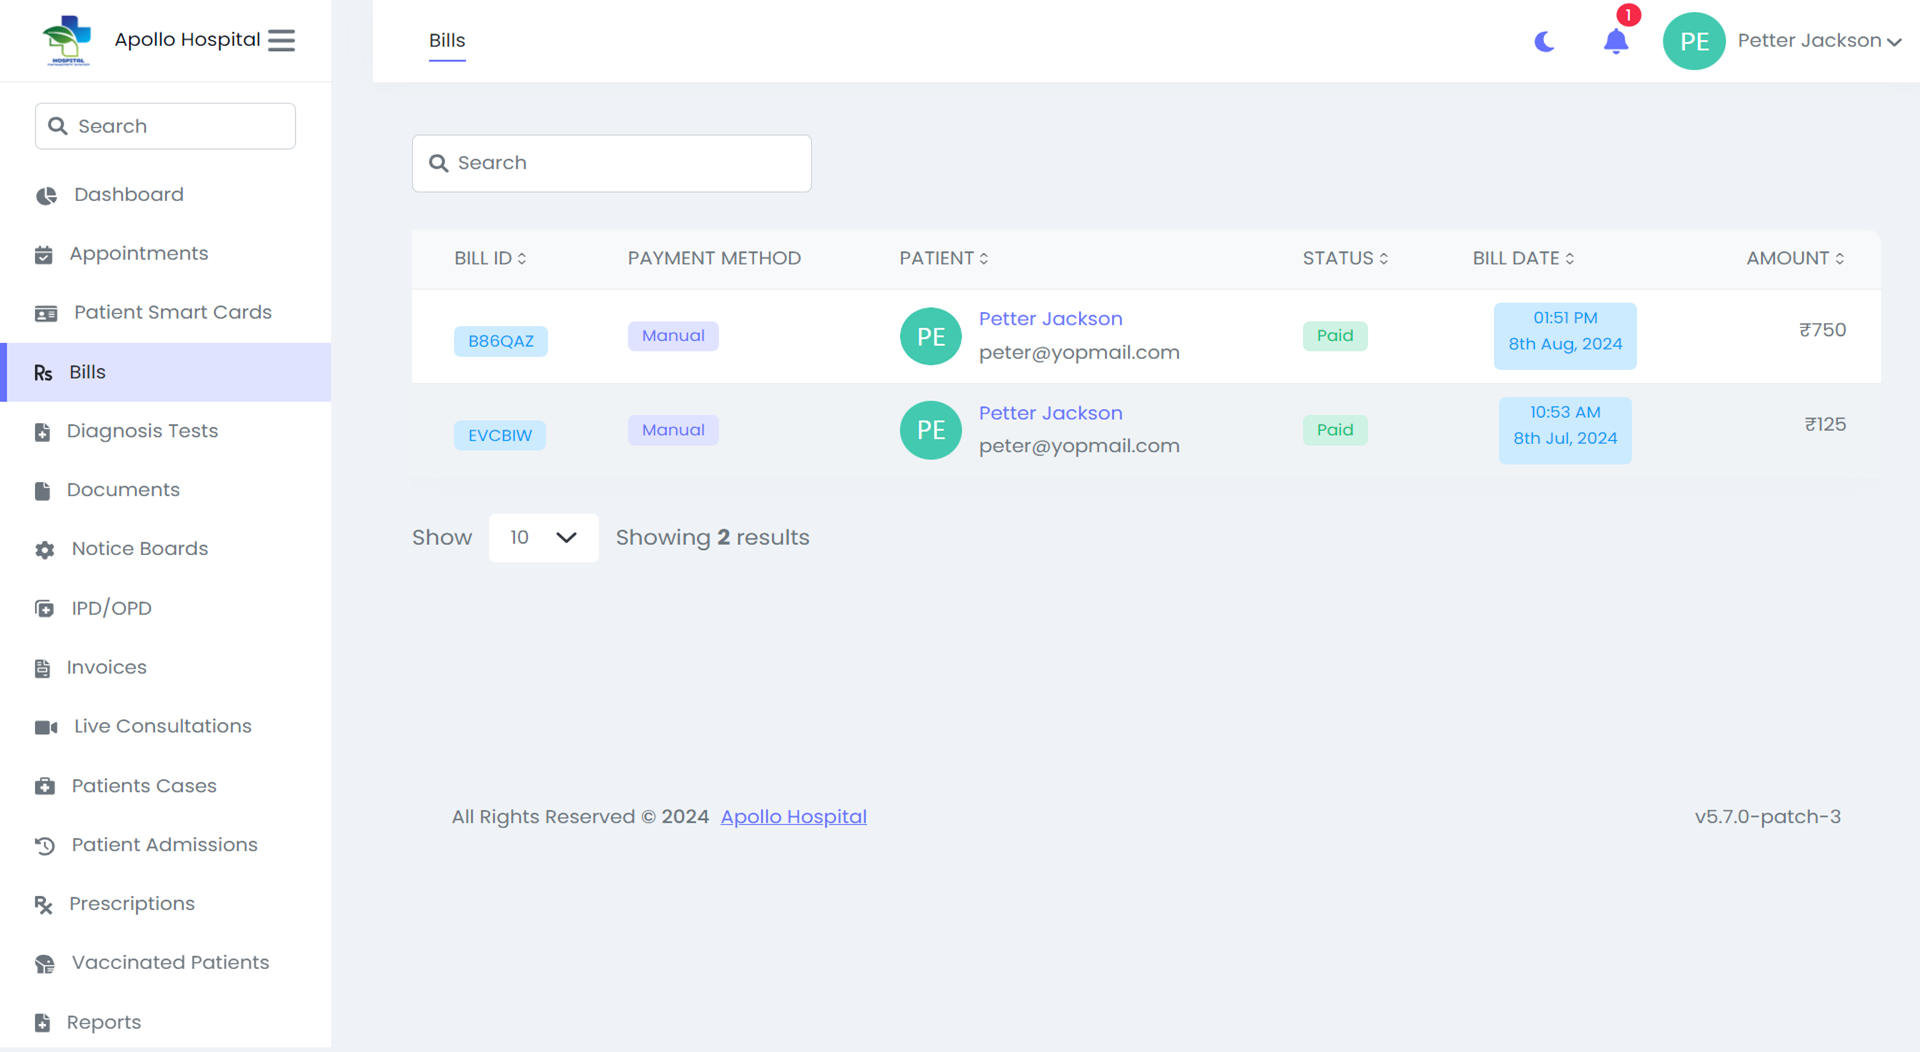Switch to the Bills tab
The width and height of the screenshot is (1920, 1052).
[x=447, y=40]
